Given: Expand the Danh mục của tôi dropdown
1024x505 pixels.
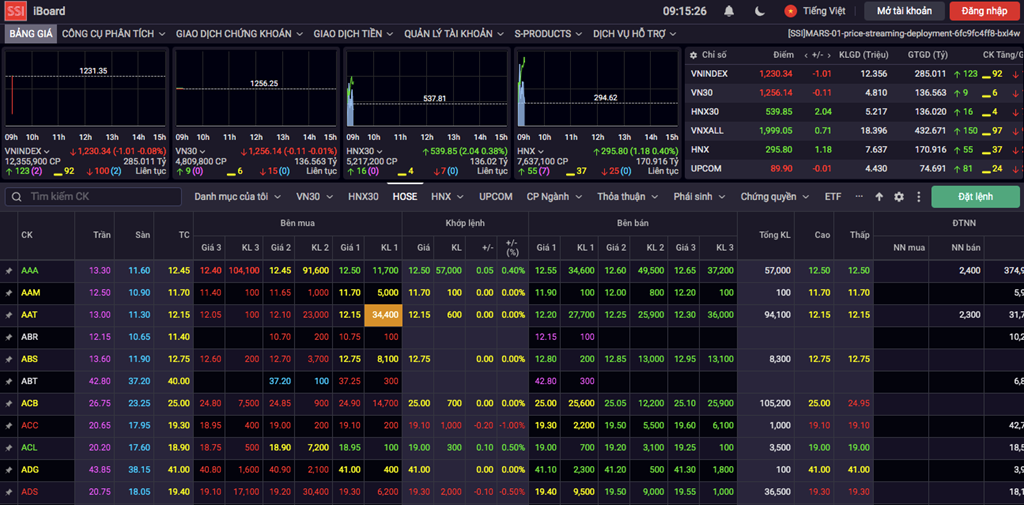Looking at the screenshot, I should (238, 197).
